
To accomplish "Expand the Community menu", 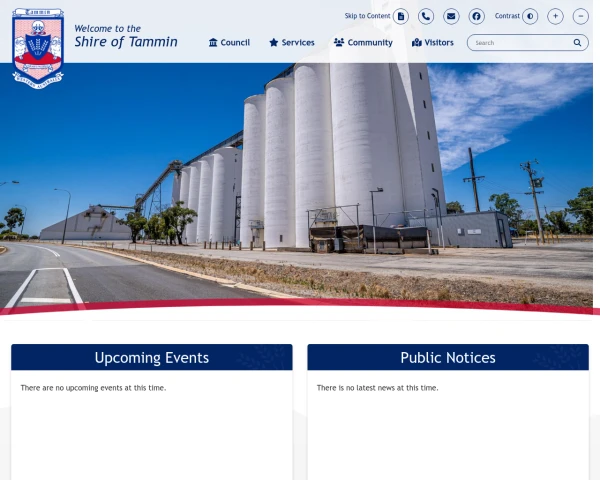I will pos(363,42).
